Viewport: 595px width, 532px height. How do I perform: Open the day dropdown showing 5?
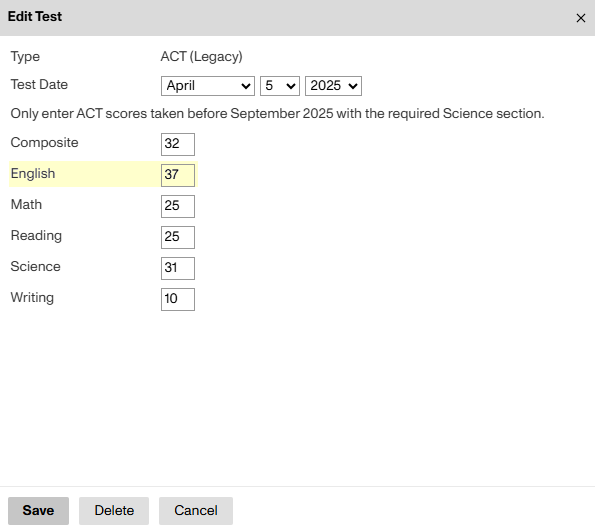tap(280, 86)
